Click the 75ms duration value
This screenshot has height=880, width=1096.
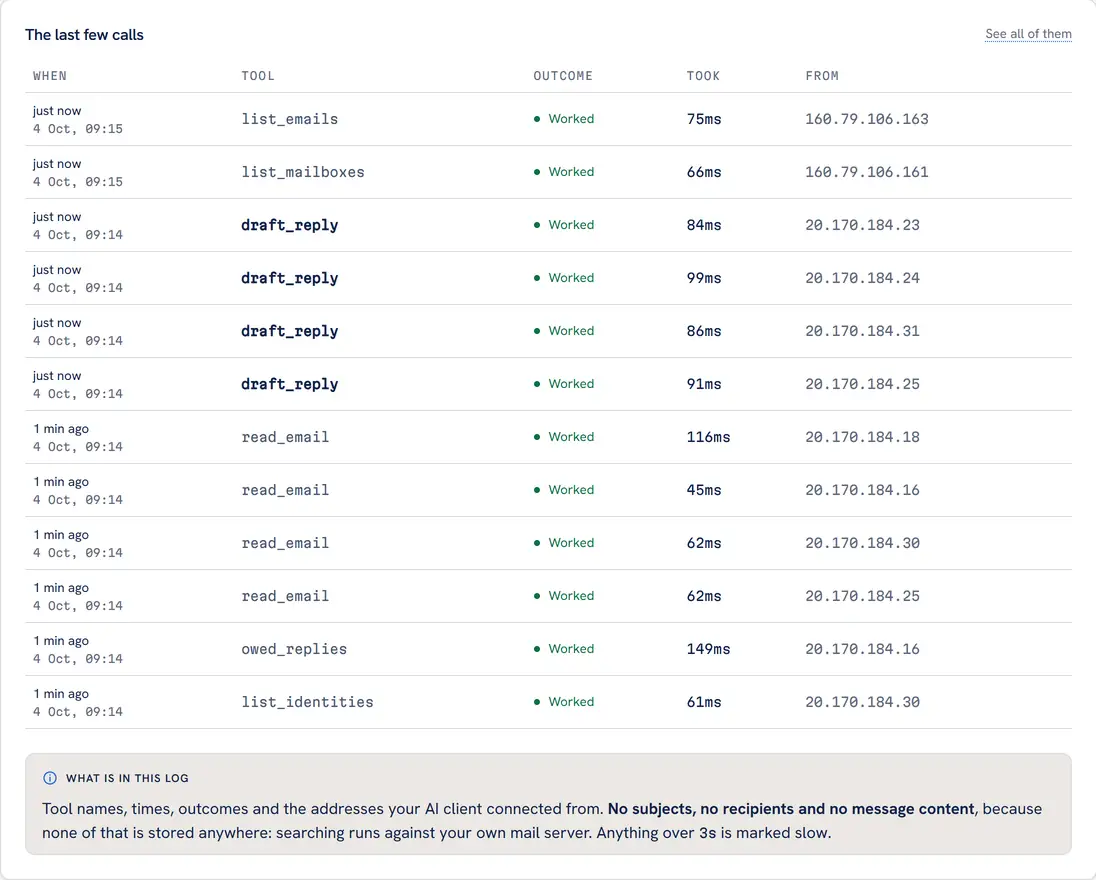[x=703, y=119]
